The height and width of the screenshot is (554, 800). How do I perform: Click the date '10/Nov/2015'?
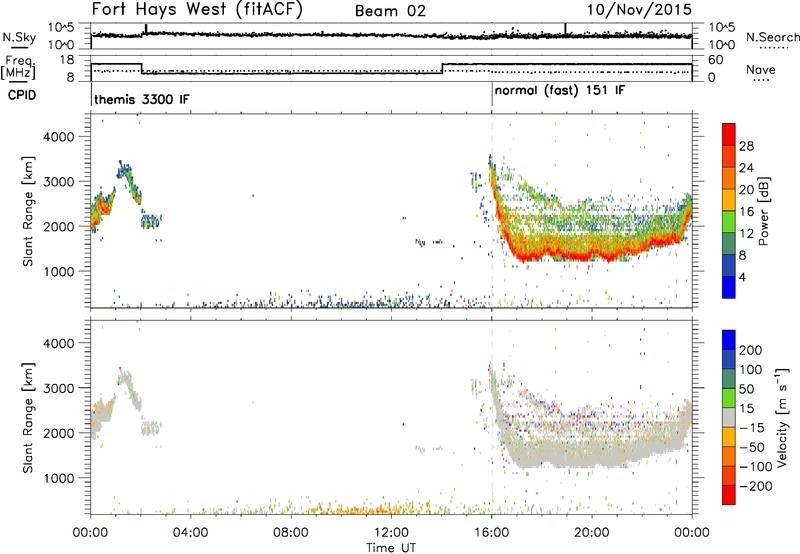pyautogui.click(x=639, y=10)
